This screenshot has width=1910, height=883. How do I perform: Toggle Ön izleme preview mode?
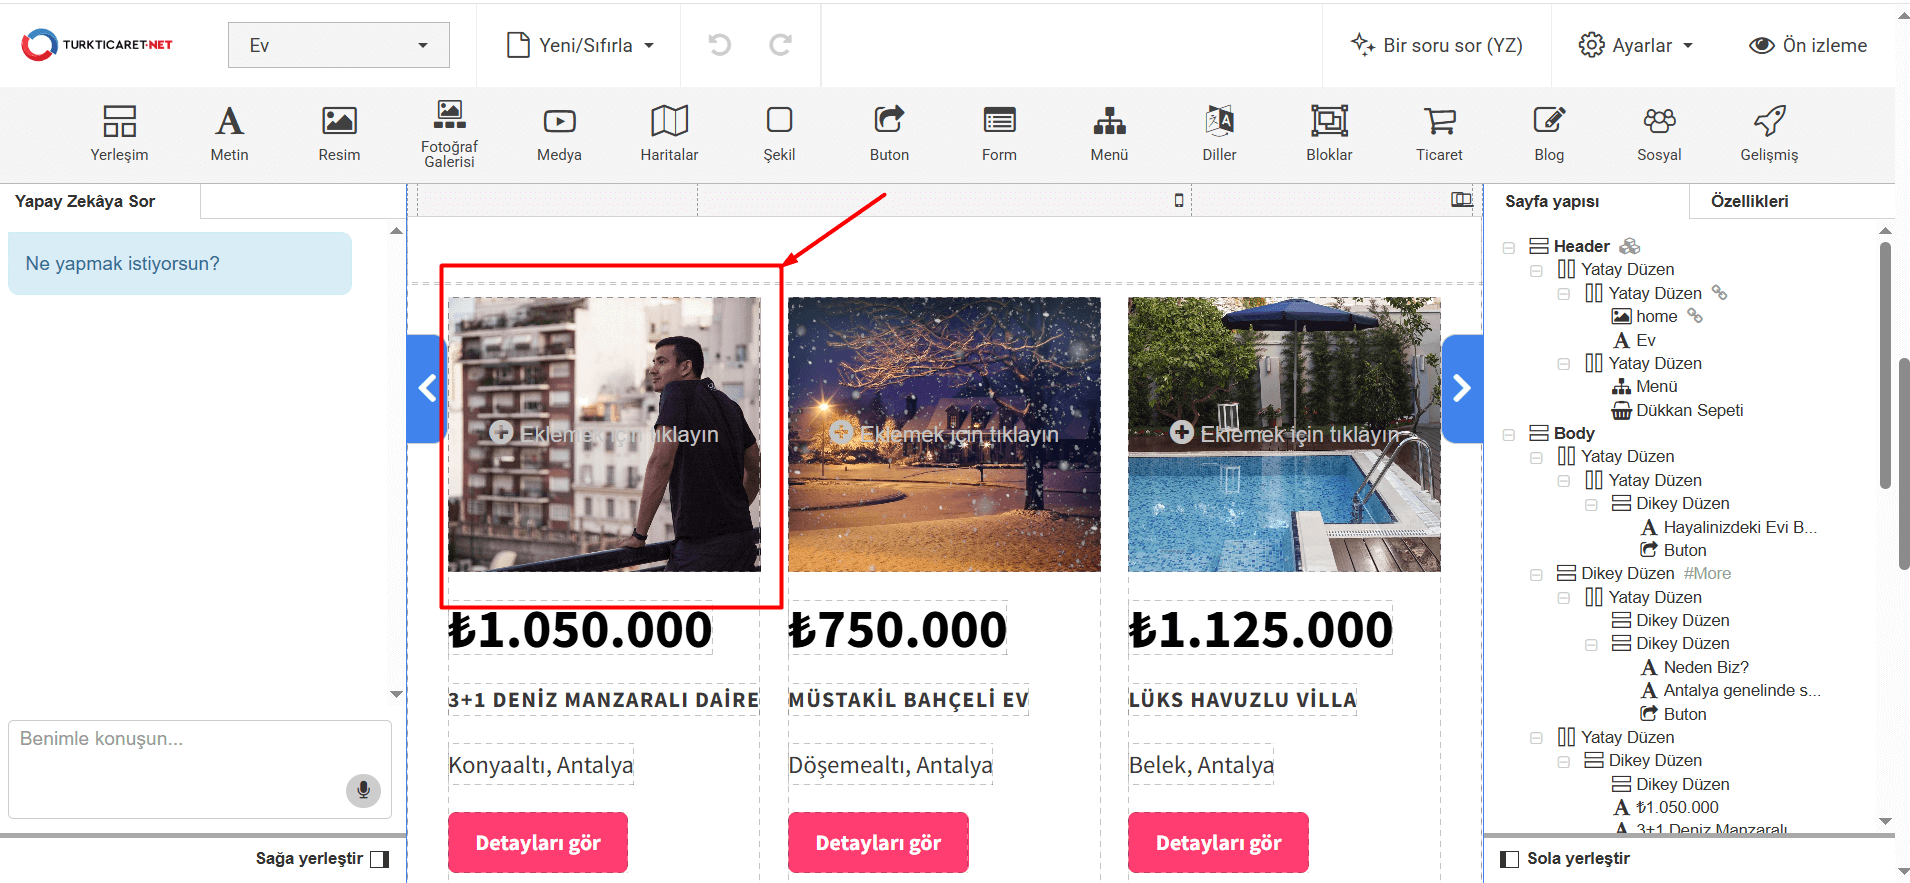(1808, 45)
